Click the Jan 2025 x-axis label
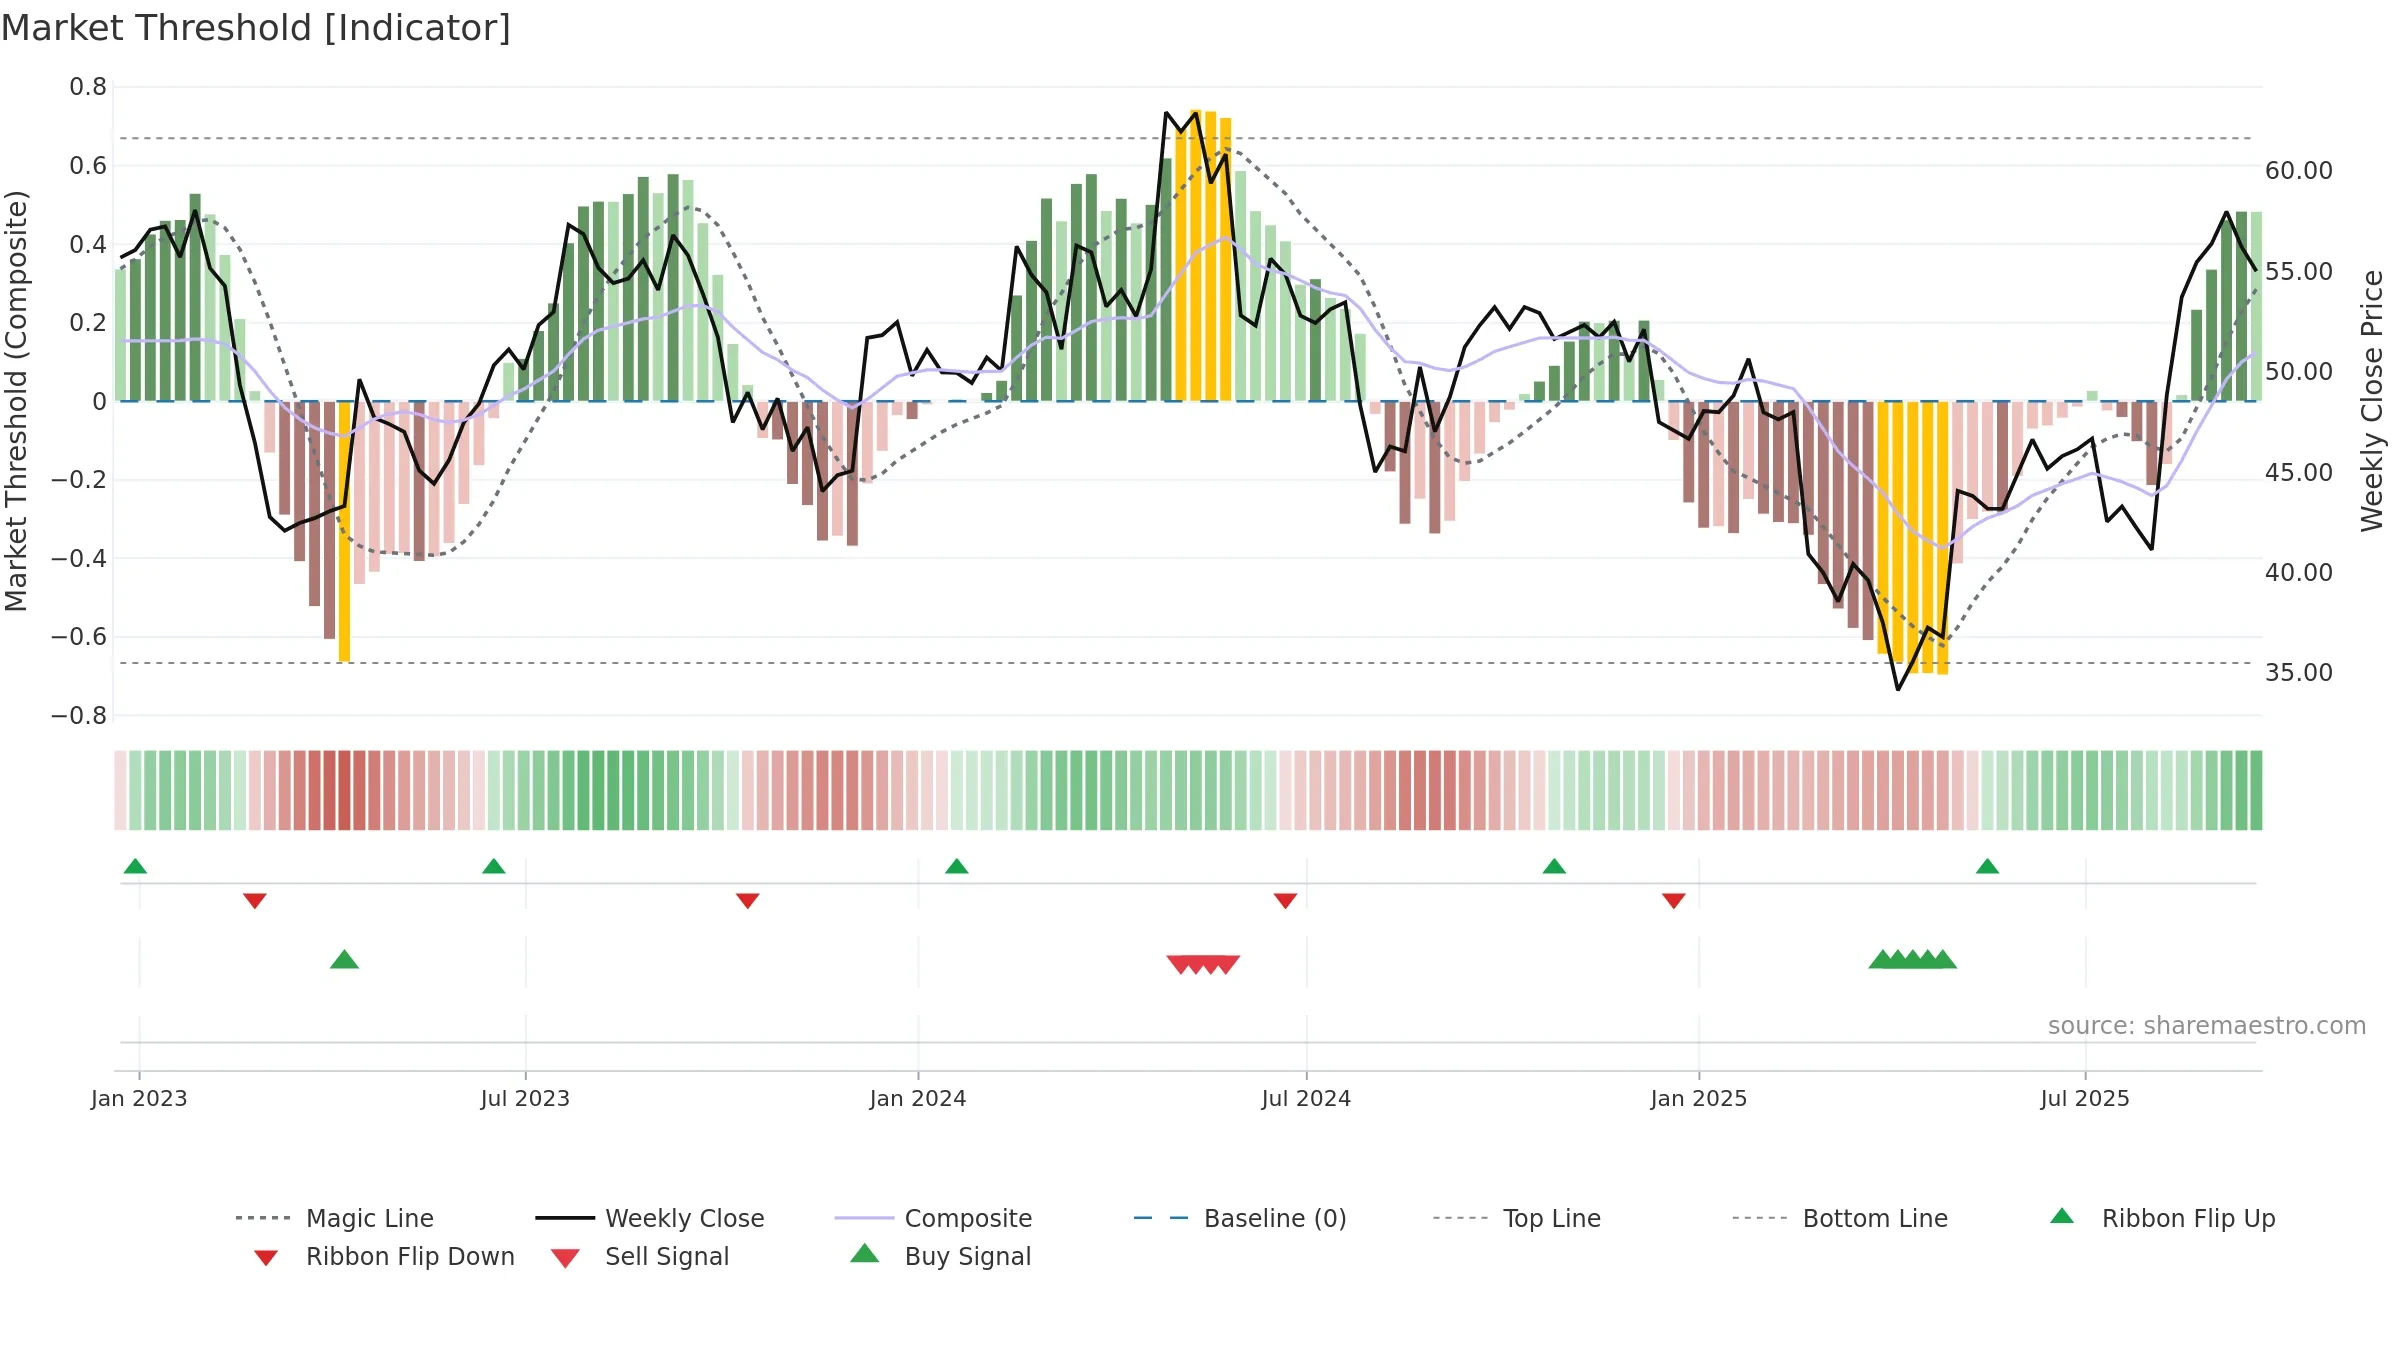2400x1350 pixels. coord(1699,1098)
